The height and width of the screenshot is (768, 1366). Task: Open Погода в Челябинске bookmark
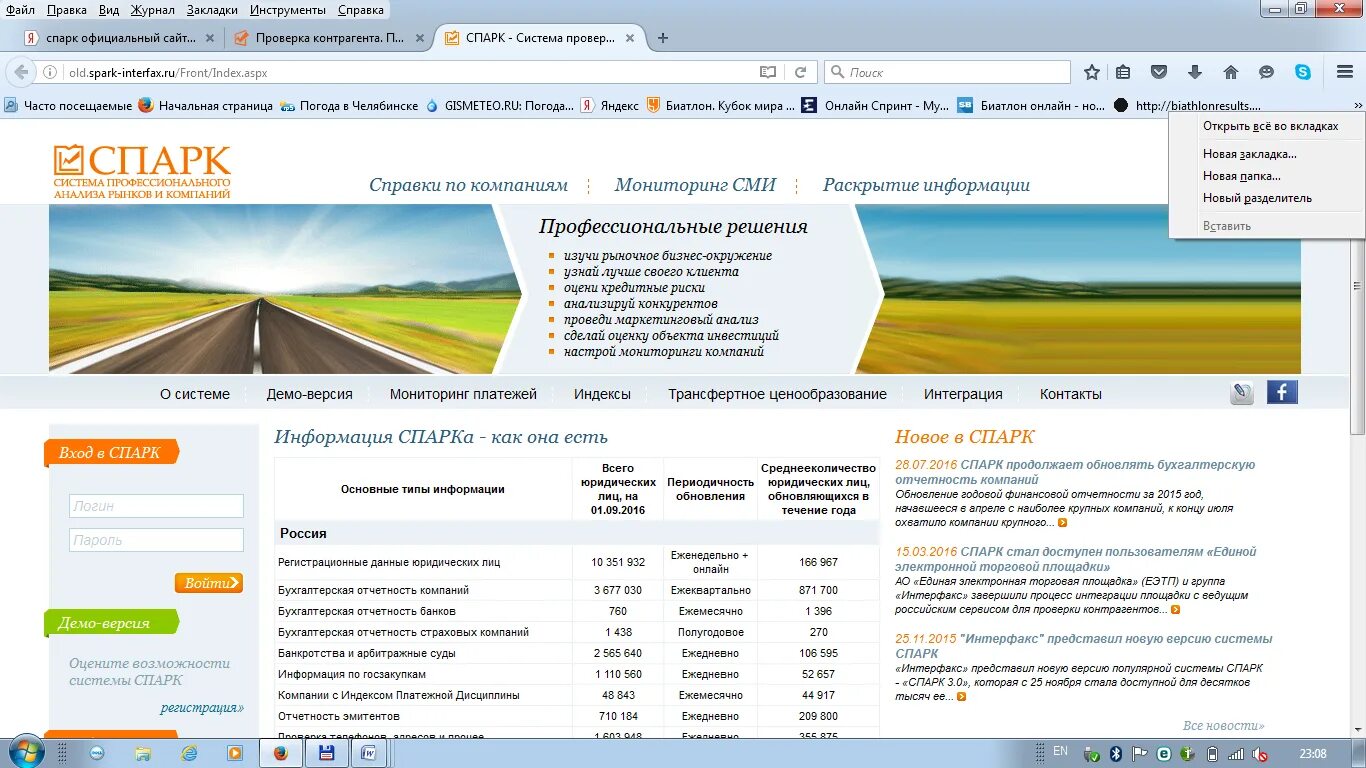point(349,105)
